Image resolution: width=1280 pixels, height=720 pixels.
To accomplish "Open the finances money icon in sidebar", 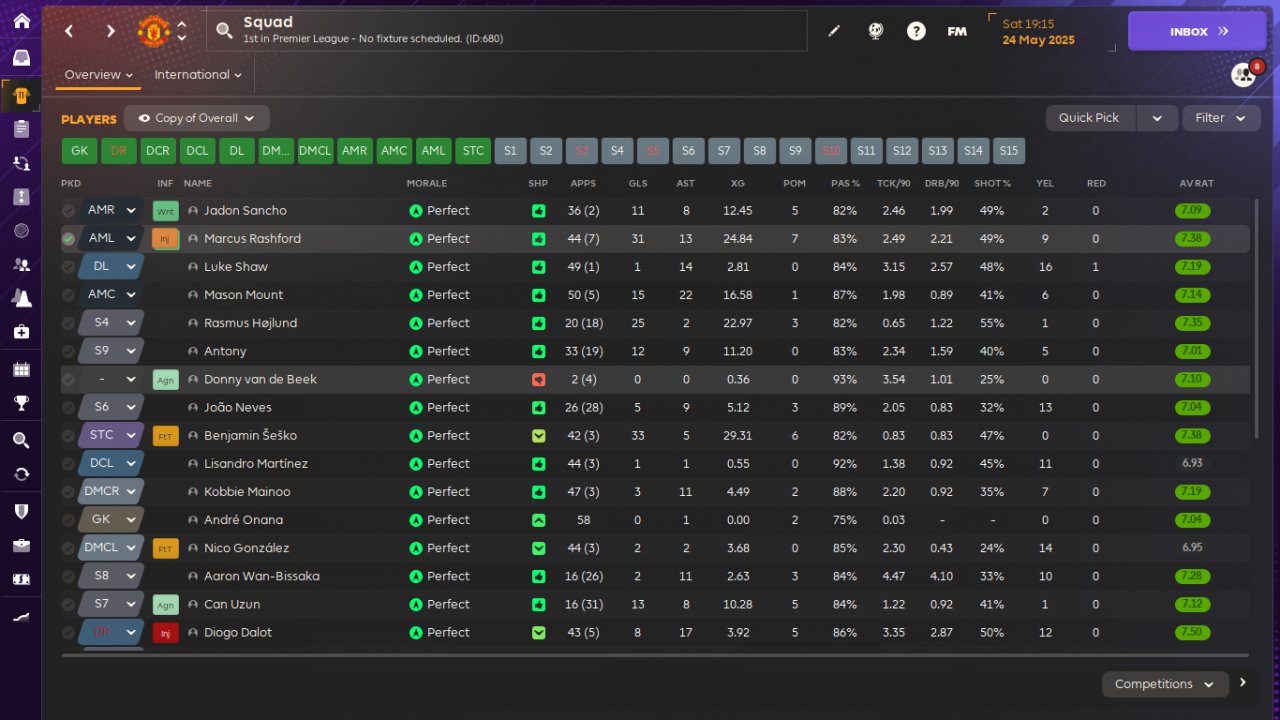I will click(x=21, y=580).
